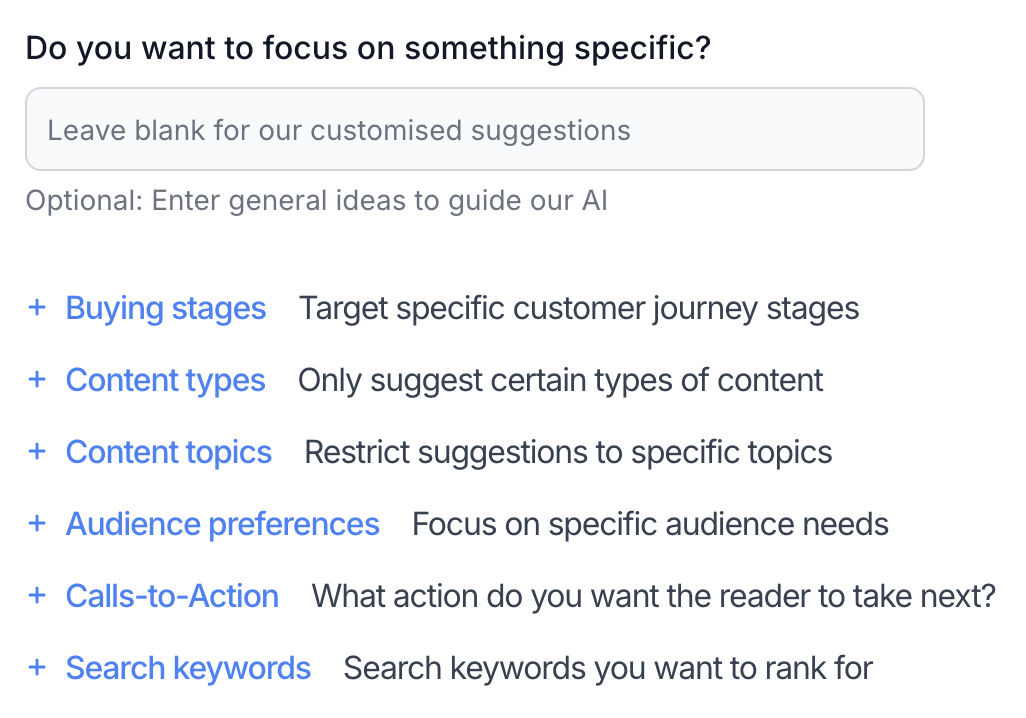Click the plus icon beside Content types
Viewport: 1026px width, 718px height.
coord(37,380)
